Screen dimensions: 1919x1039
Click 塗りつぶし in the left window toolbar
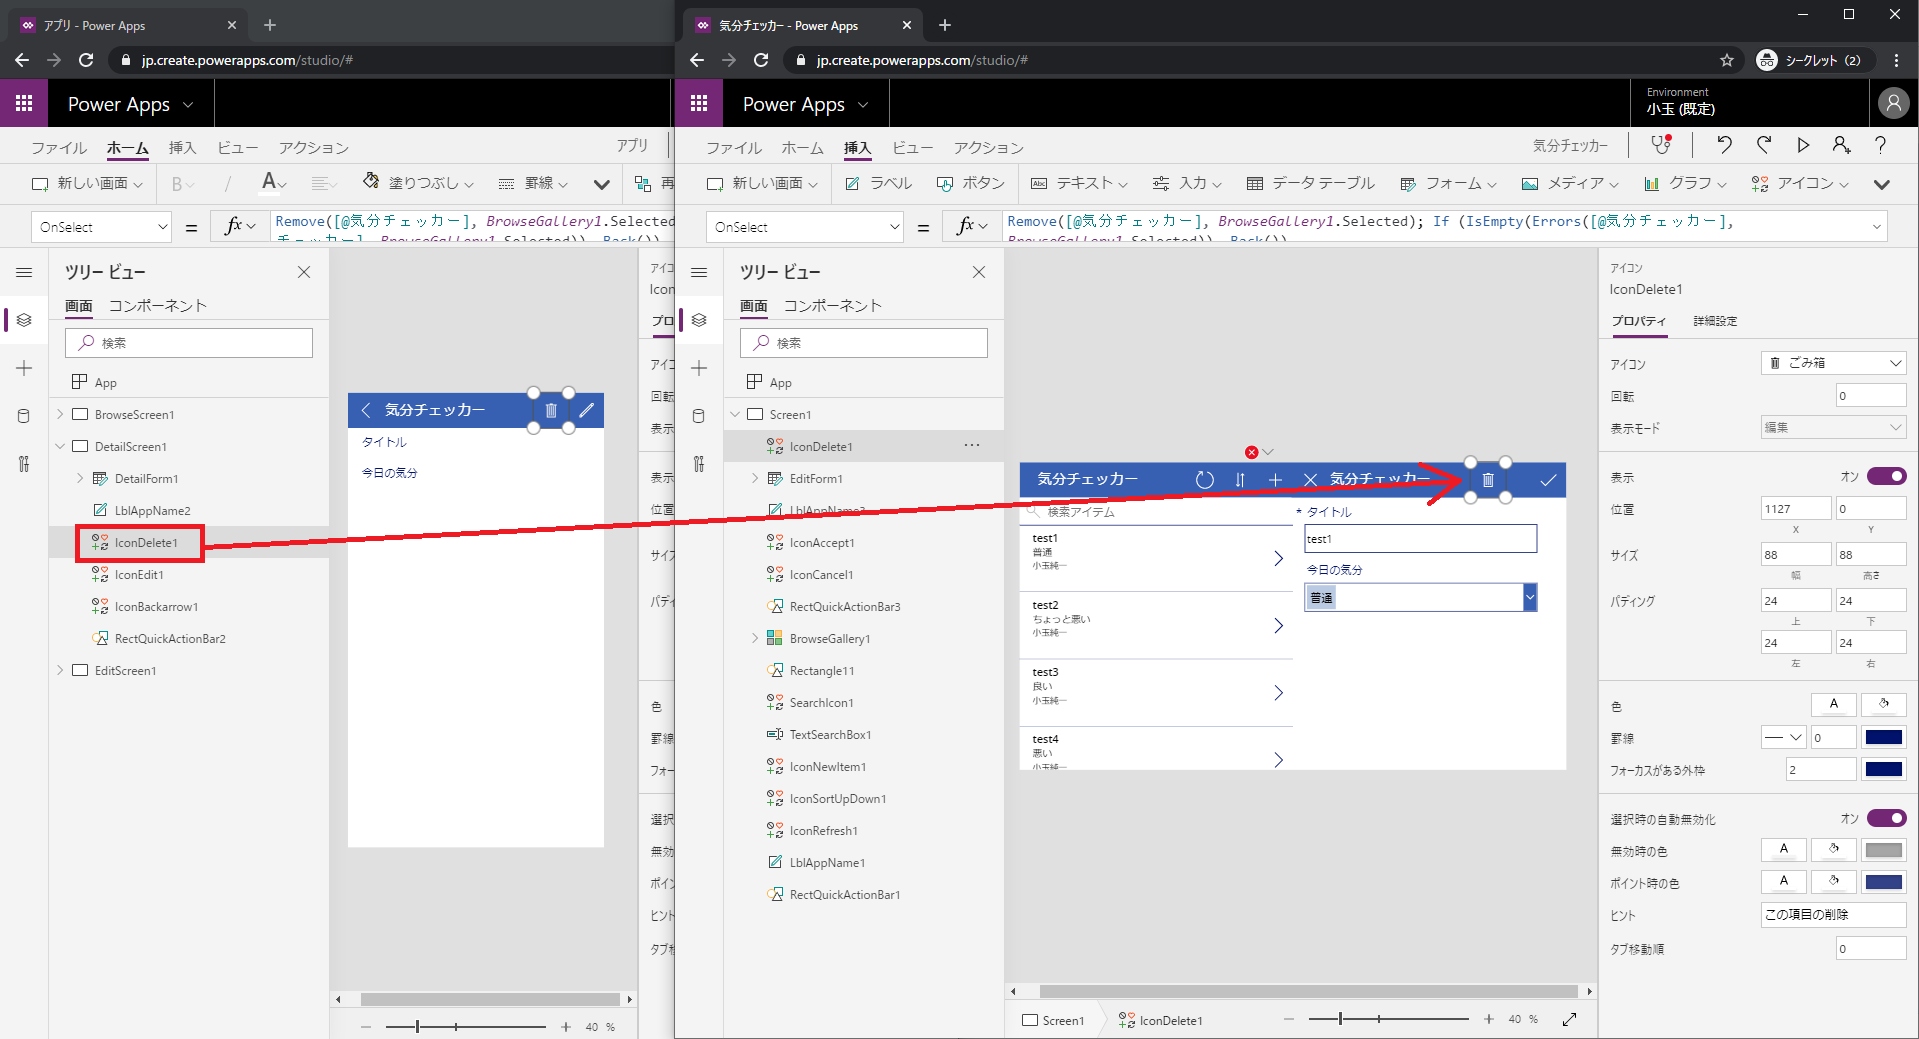418,183
